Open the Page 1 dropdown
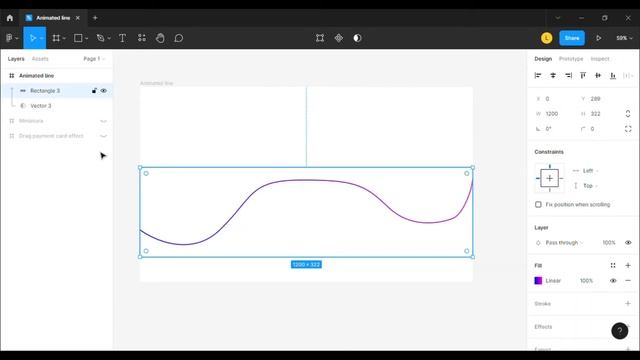 click(x=94, y=59)
